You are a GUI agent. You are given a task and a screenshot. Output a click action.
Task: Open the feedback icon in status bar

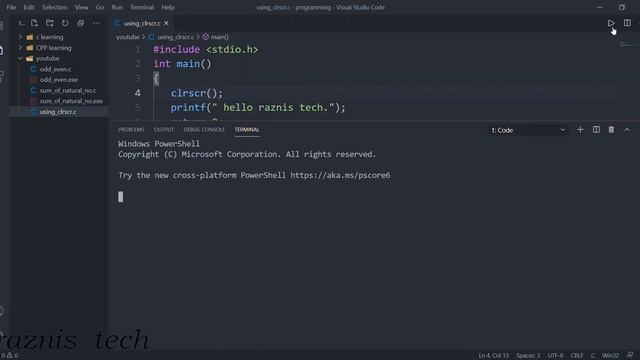tap(630, 355)
